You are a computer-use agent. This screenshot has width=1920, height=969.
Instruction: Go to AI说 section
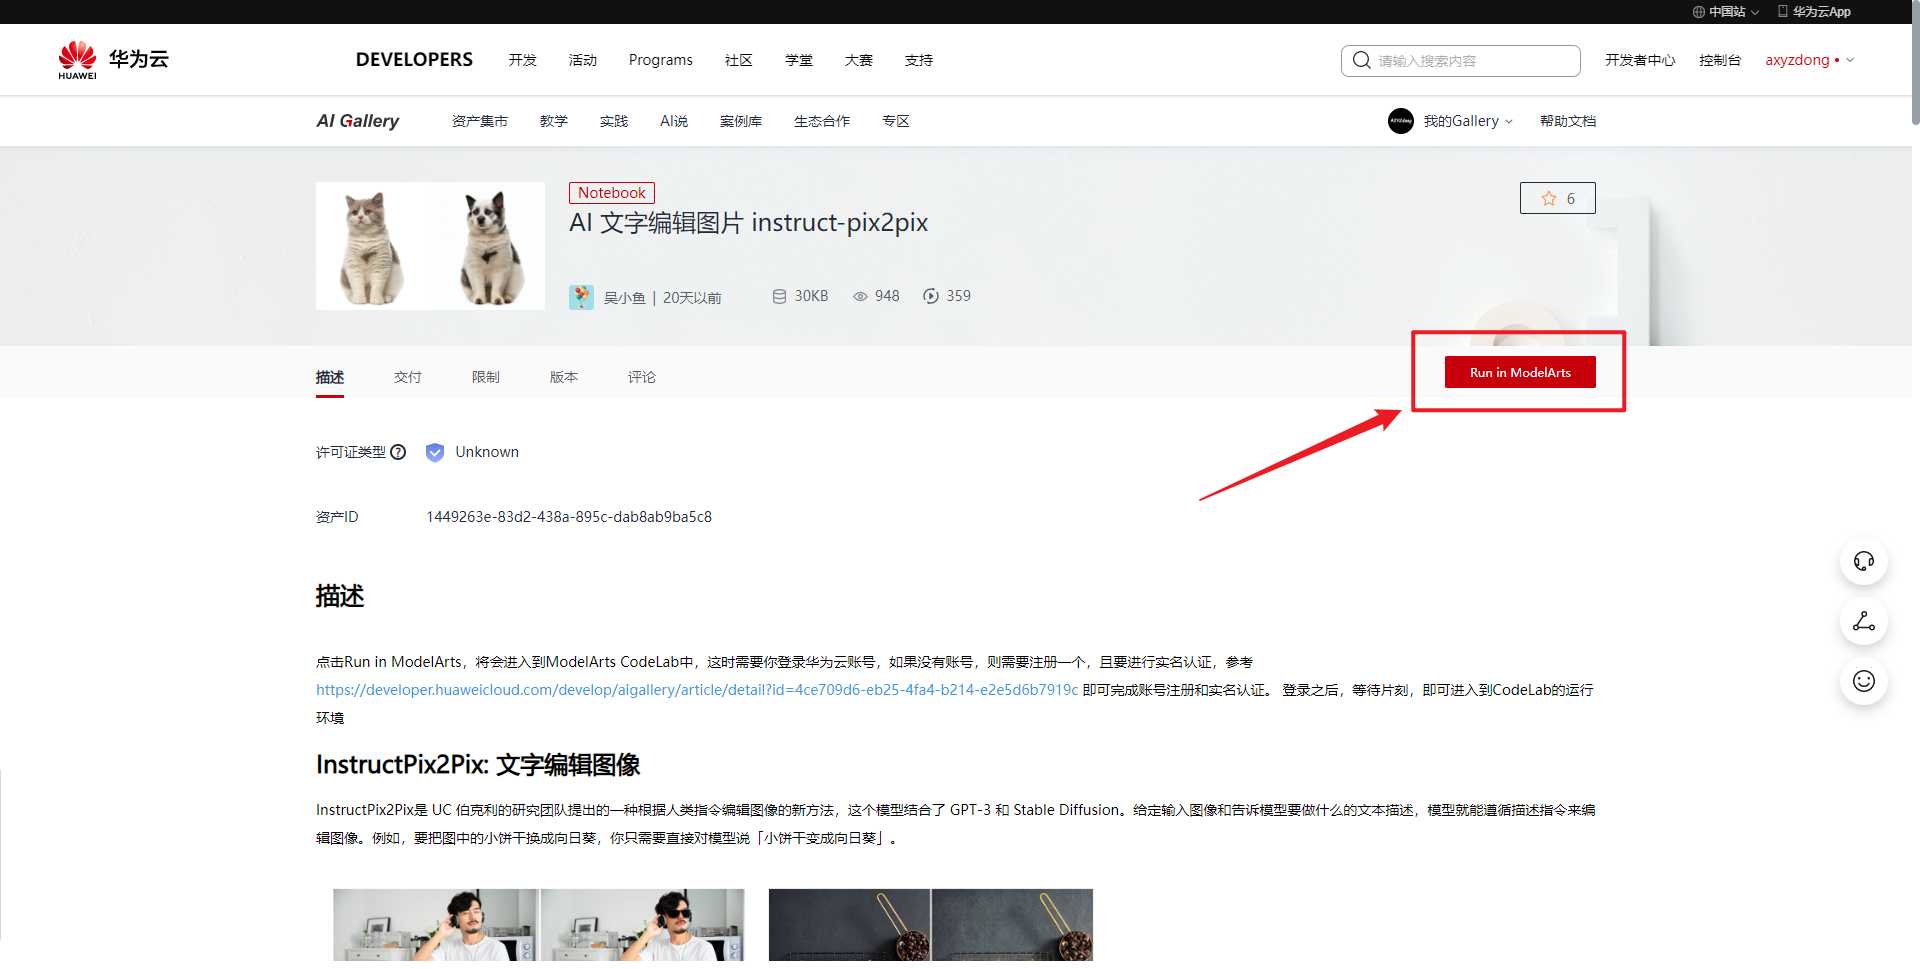point(674,121)
